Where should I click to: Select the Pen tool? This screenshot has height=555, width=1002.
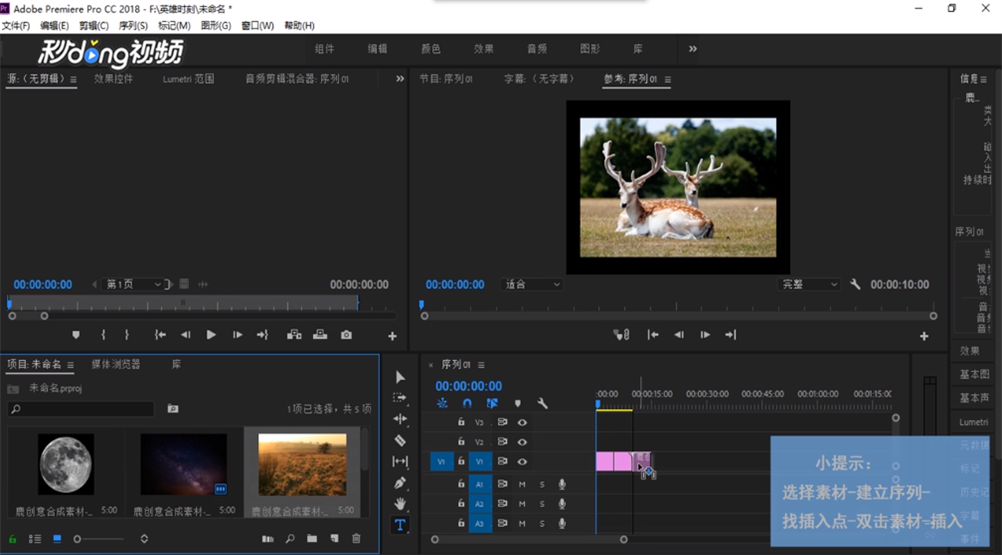pyautogui.click(x=400, y=483)
